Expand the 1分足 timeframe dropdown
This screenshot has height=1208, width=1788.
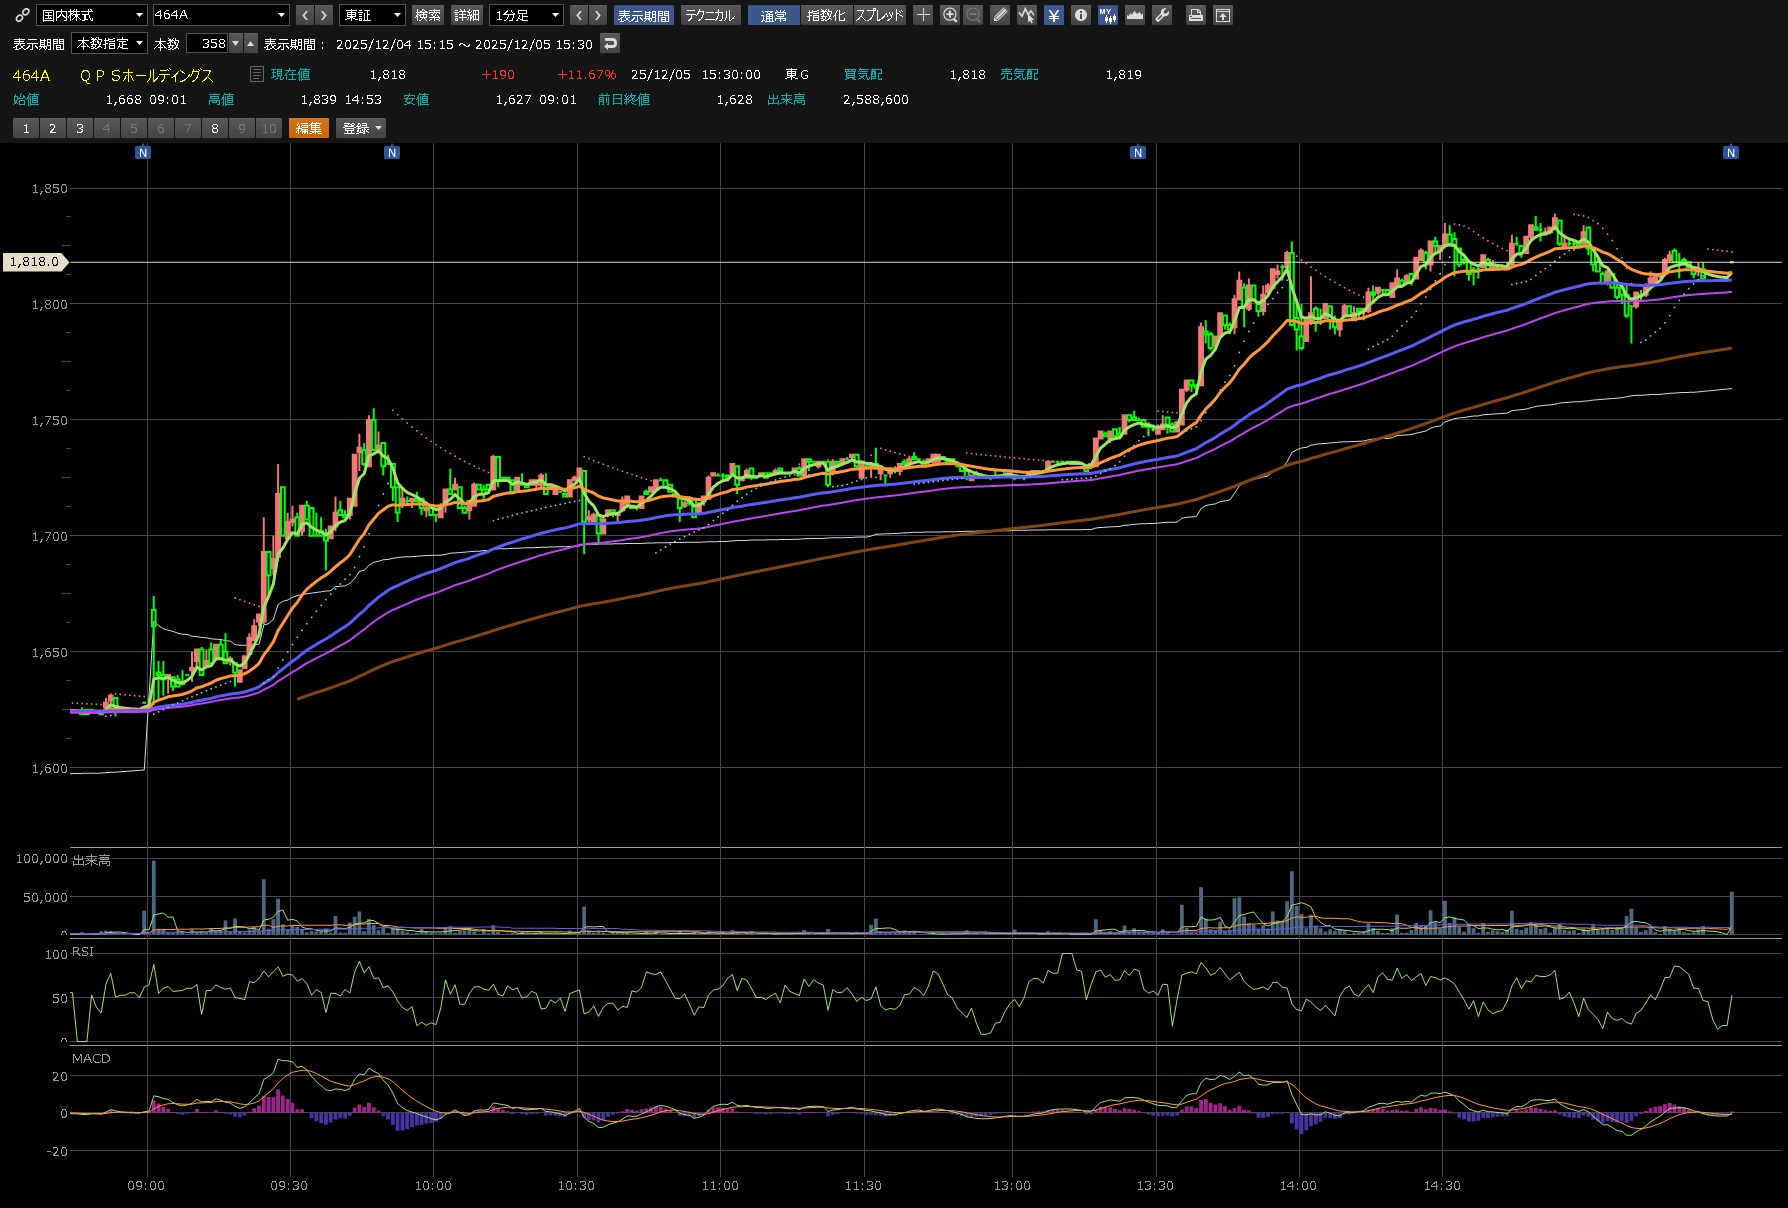pos(527,15)
